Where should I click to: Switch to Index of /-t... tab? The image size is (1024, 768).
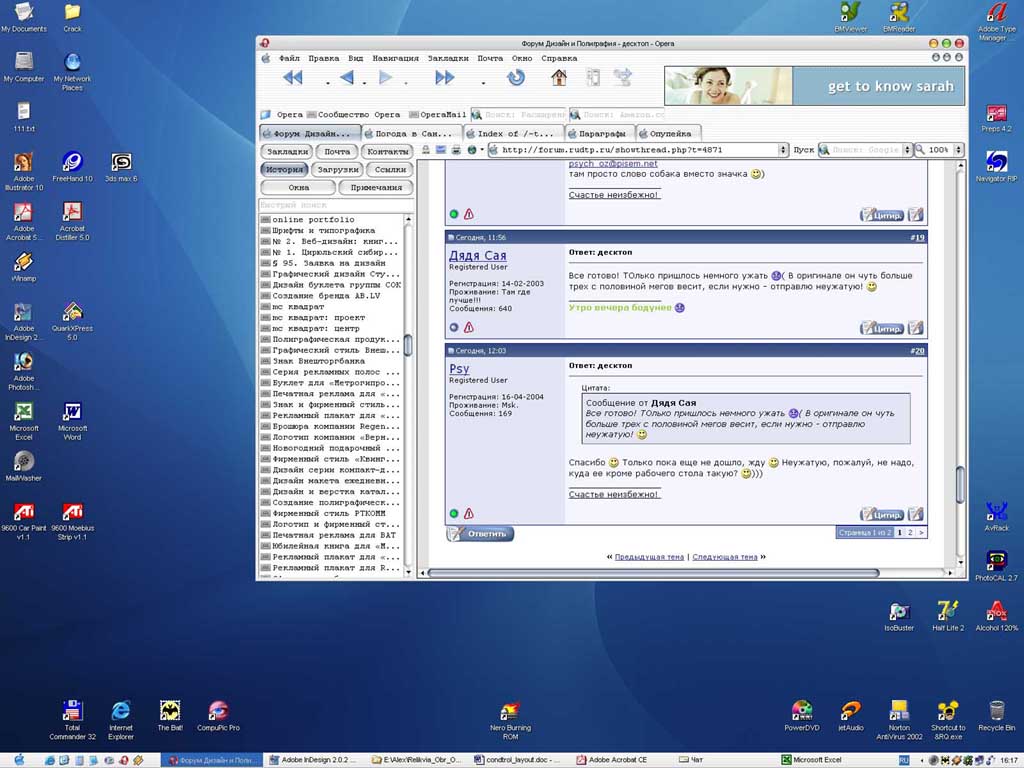point(515,133)
